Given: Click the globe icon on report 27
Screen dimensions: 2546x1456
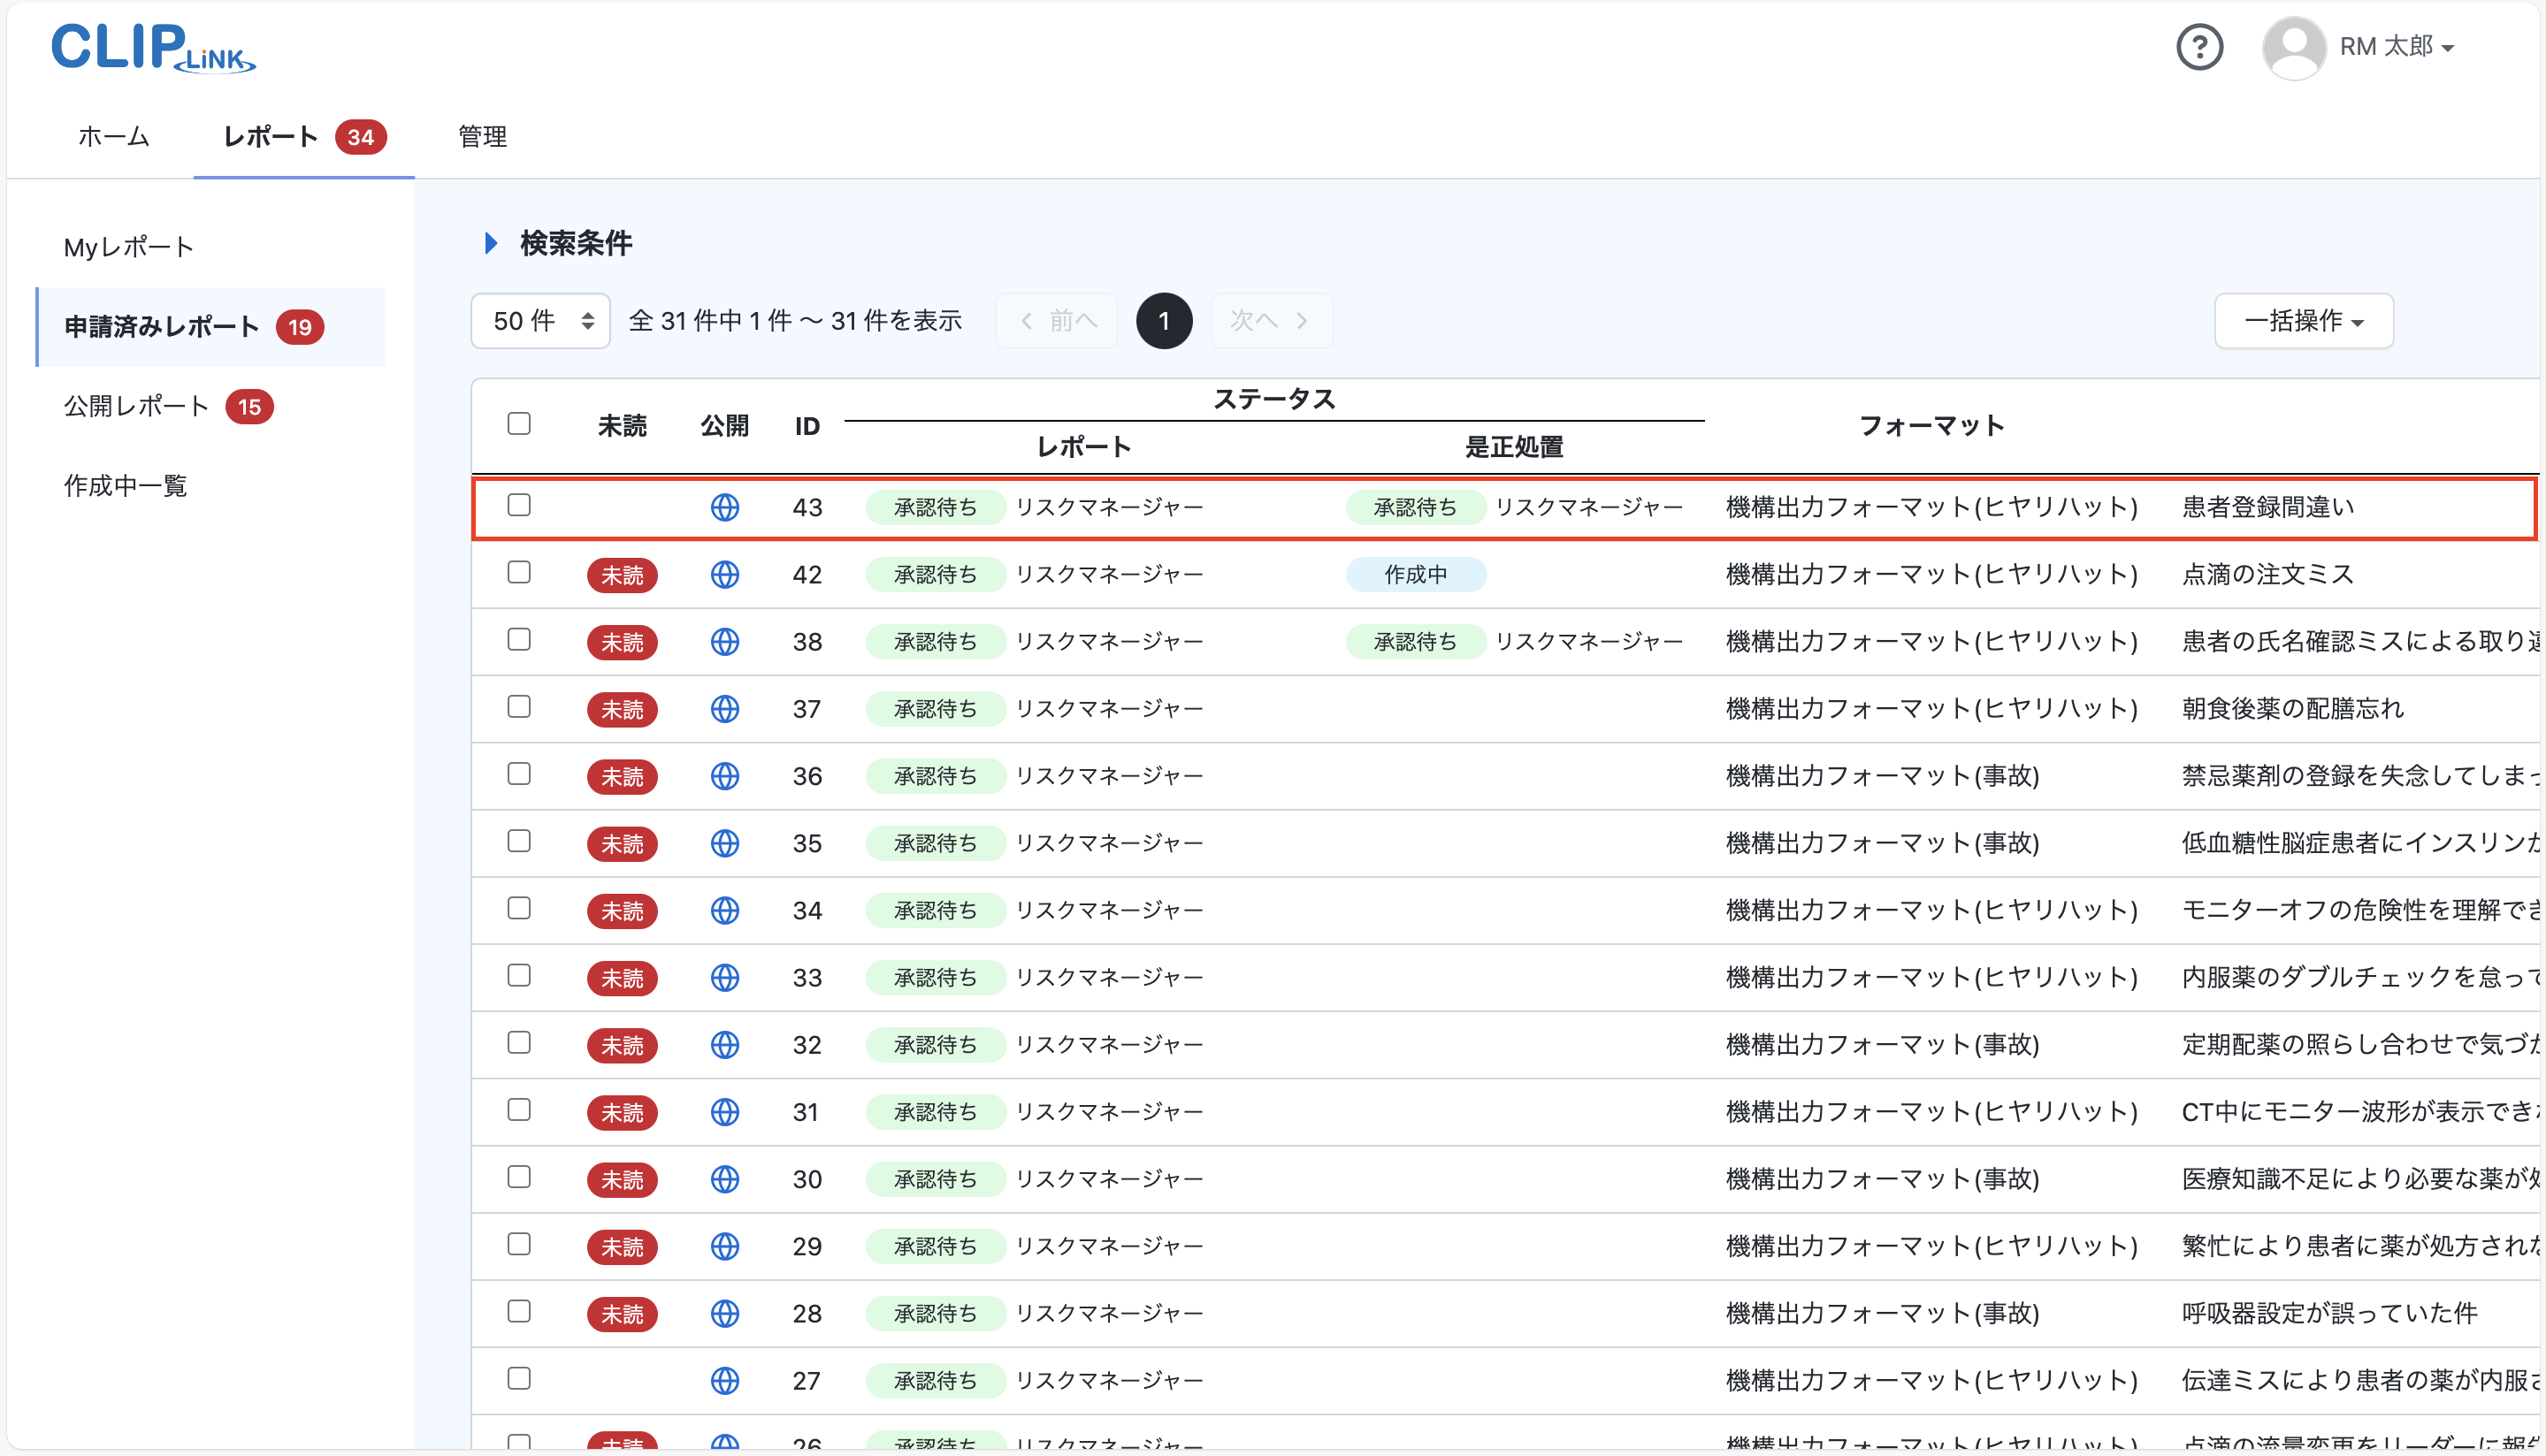Looking at the screenshot, I should (x=725, y=1380).
